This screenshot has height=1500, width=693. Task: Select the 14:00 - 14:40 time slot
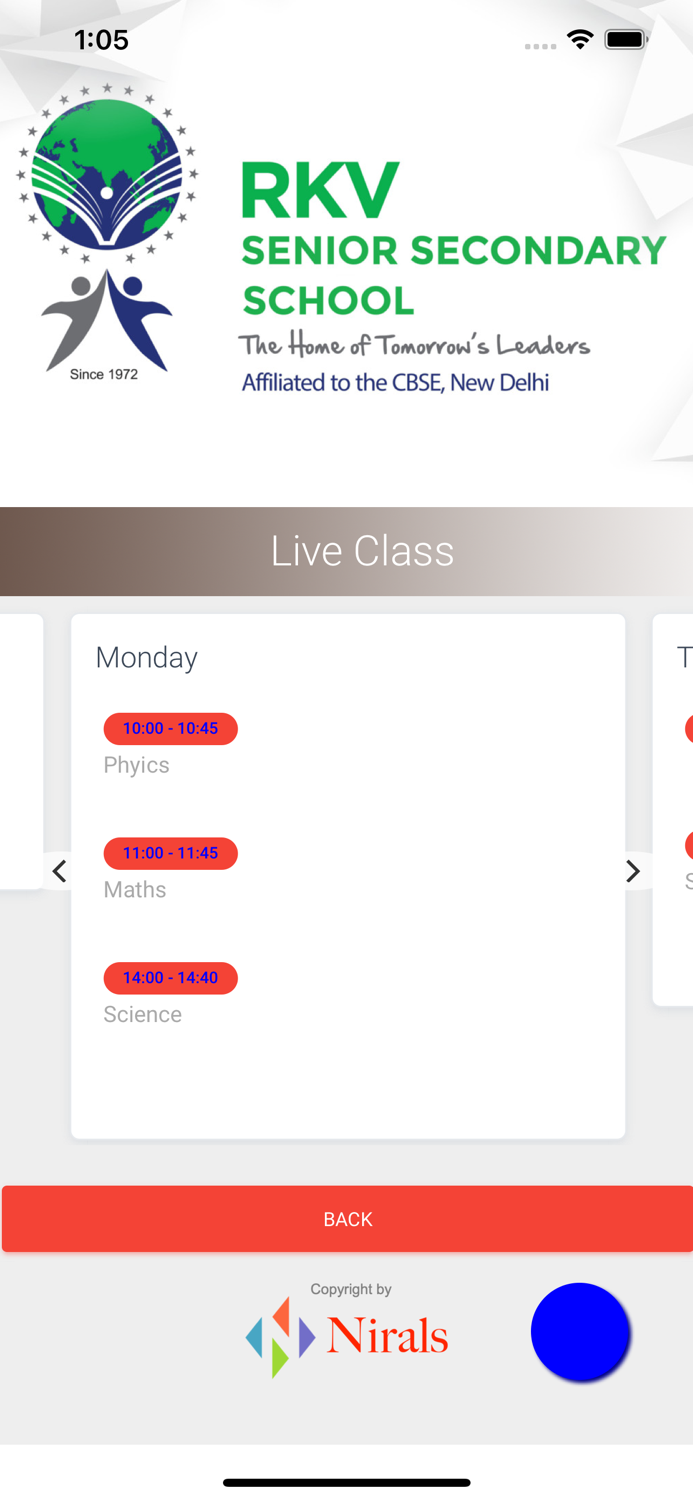tap(171, 978)
